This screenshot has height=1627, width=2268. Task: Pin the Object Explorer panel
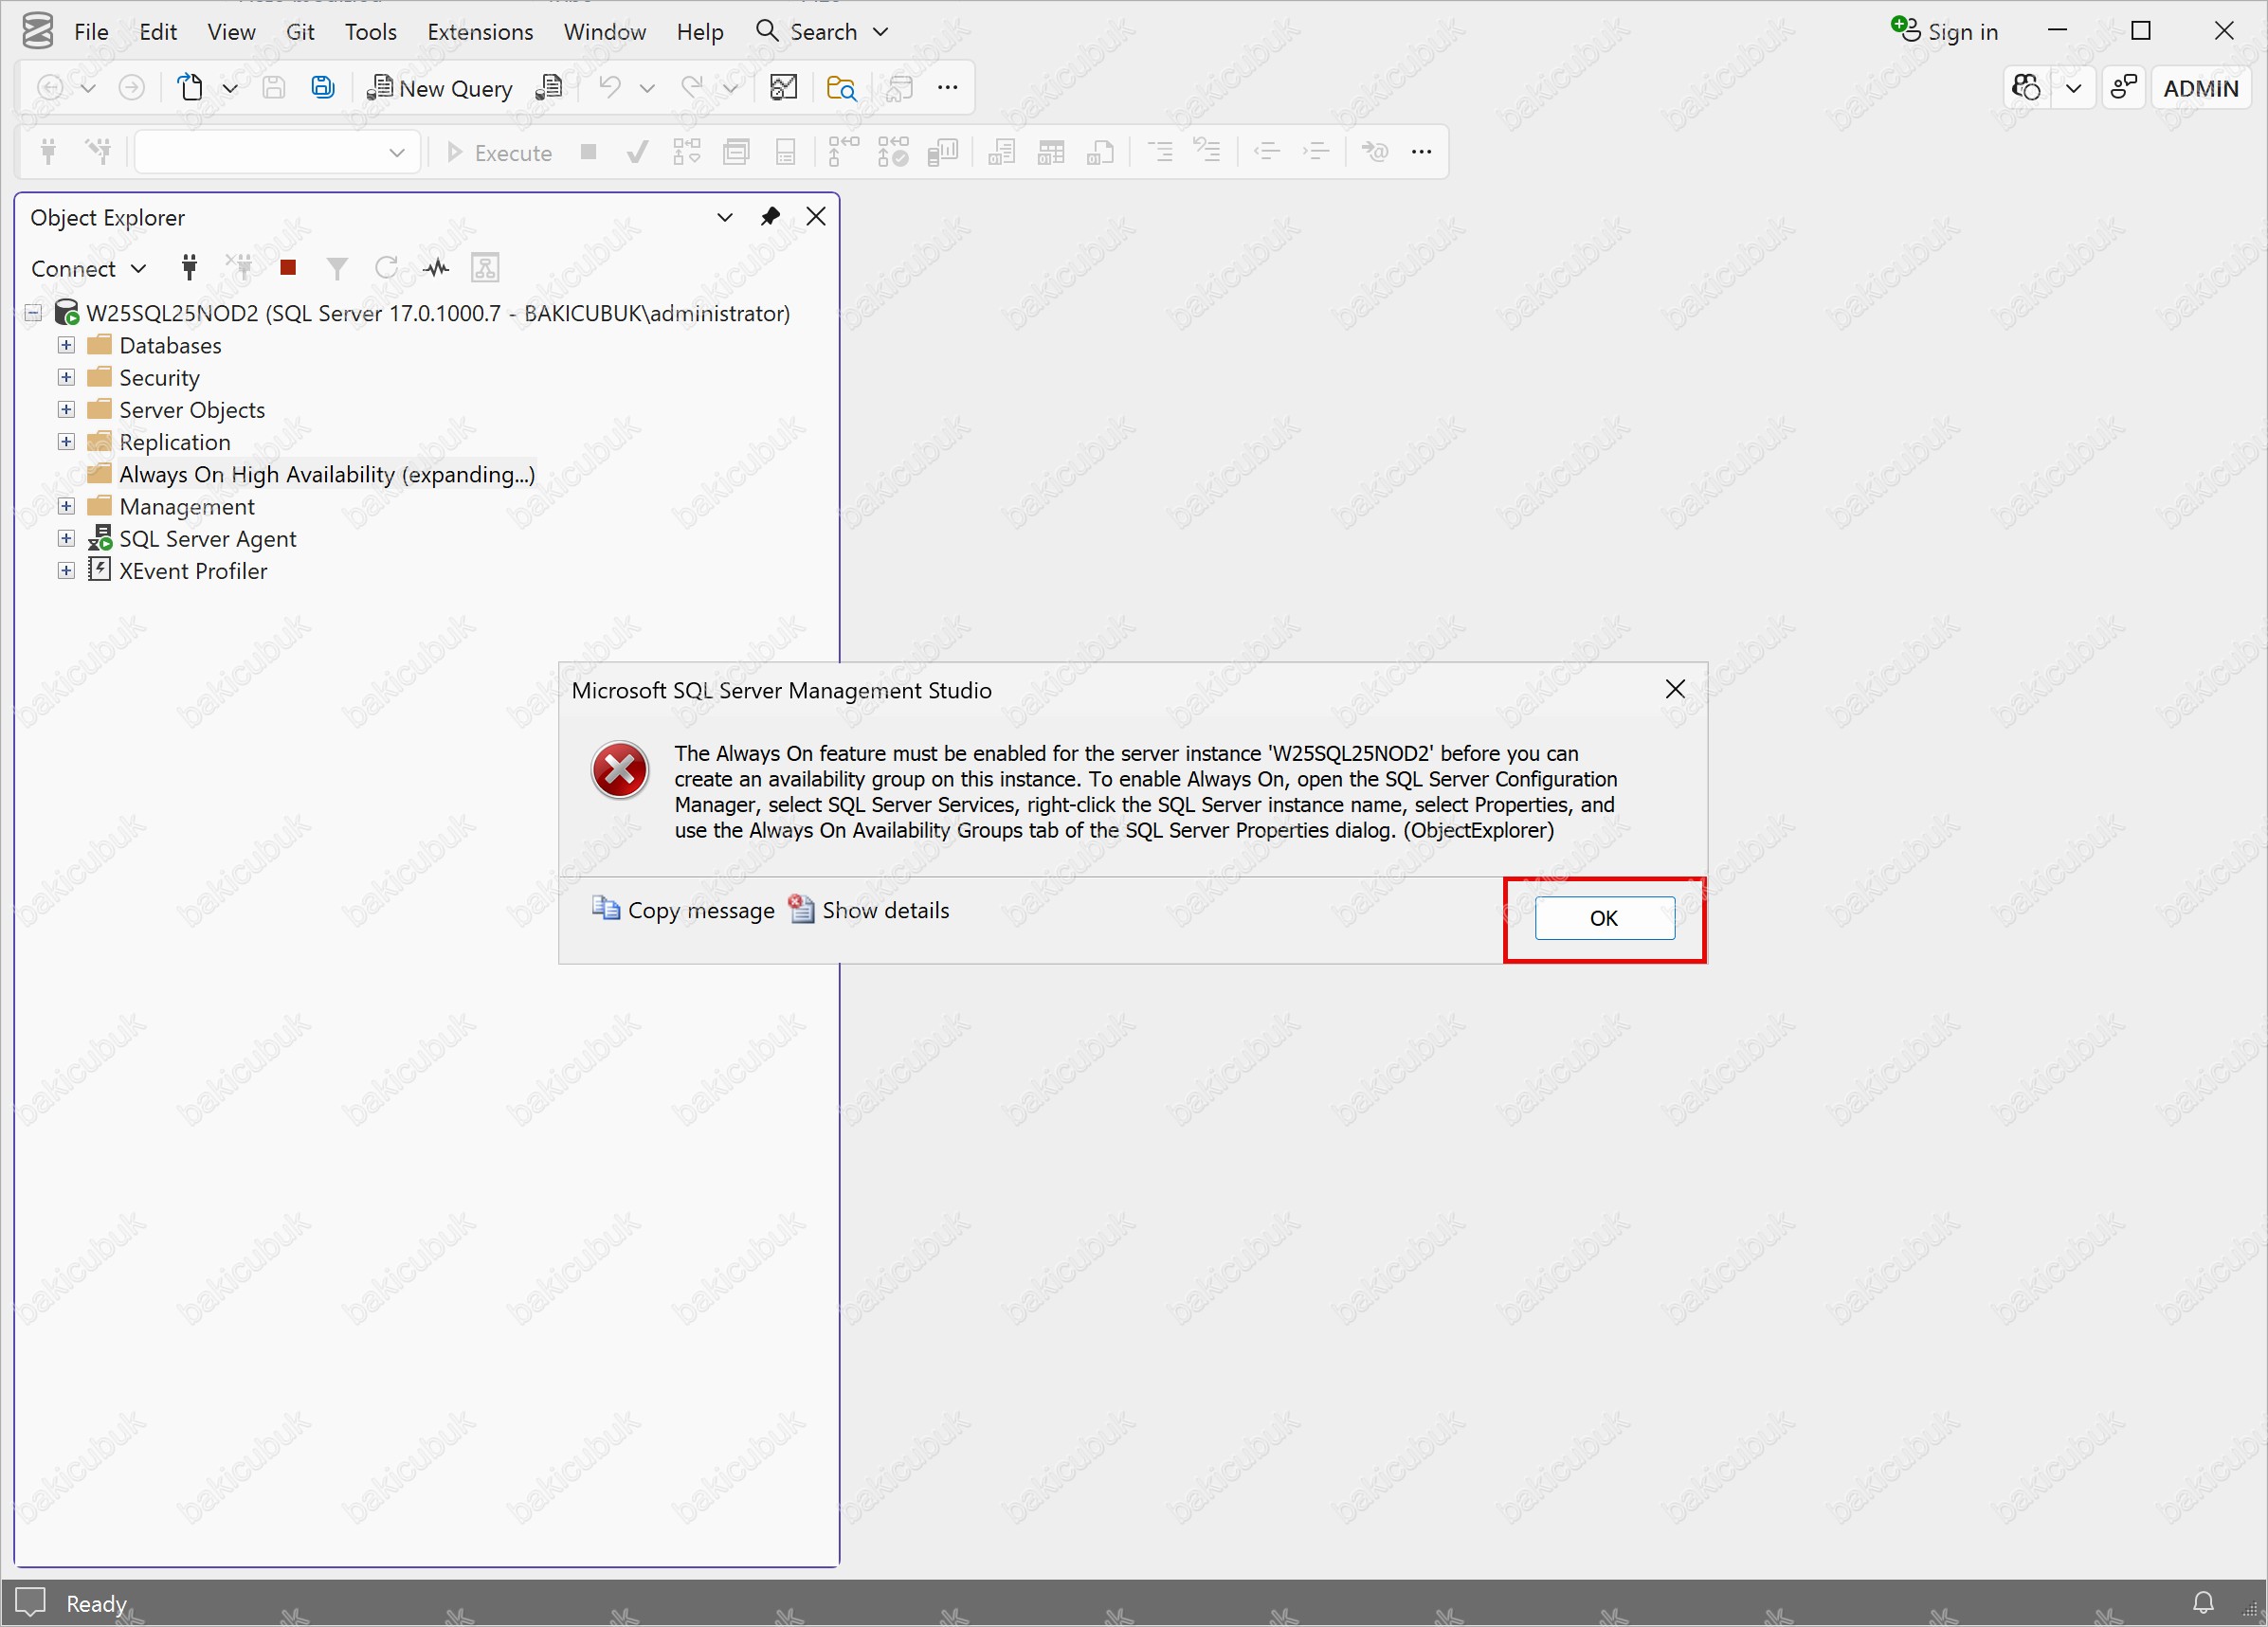tap(769, 217)
